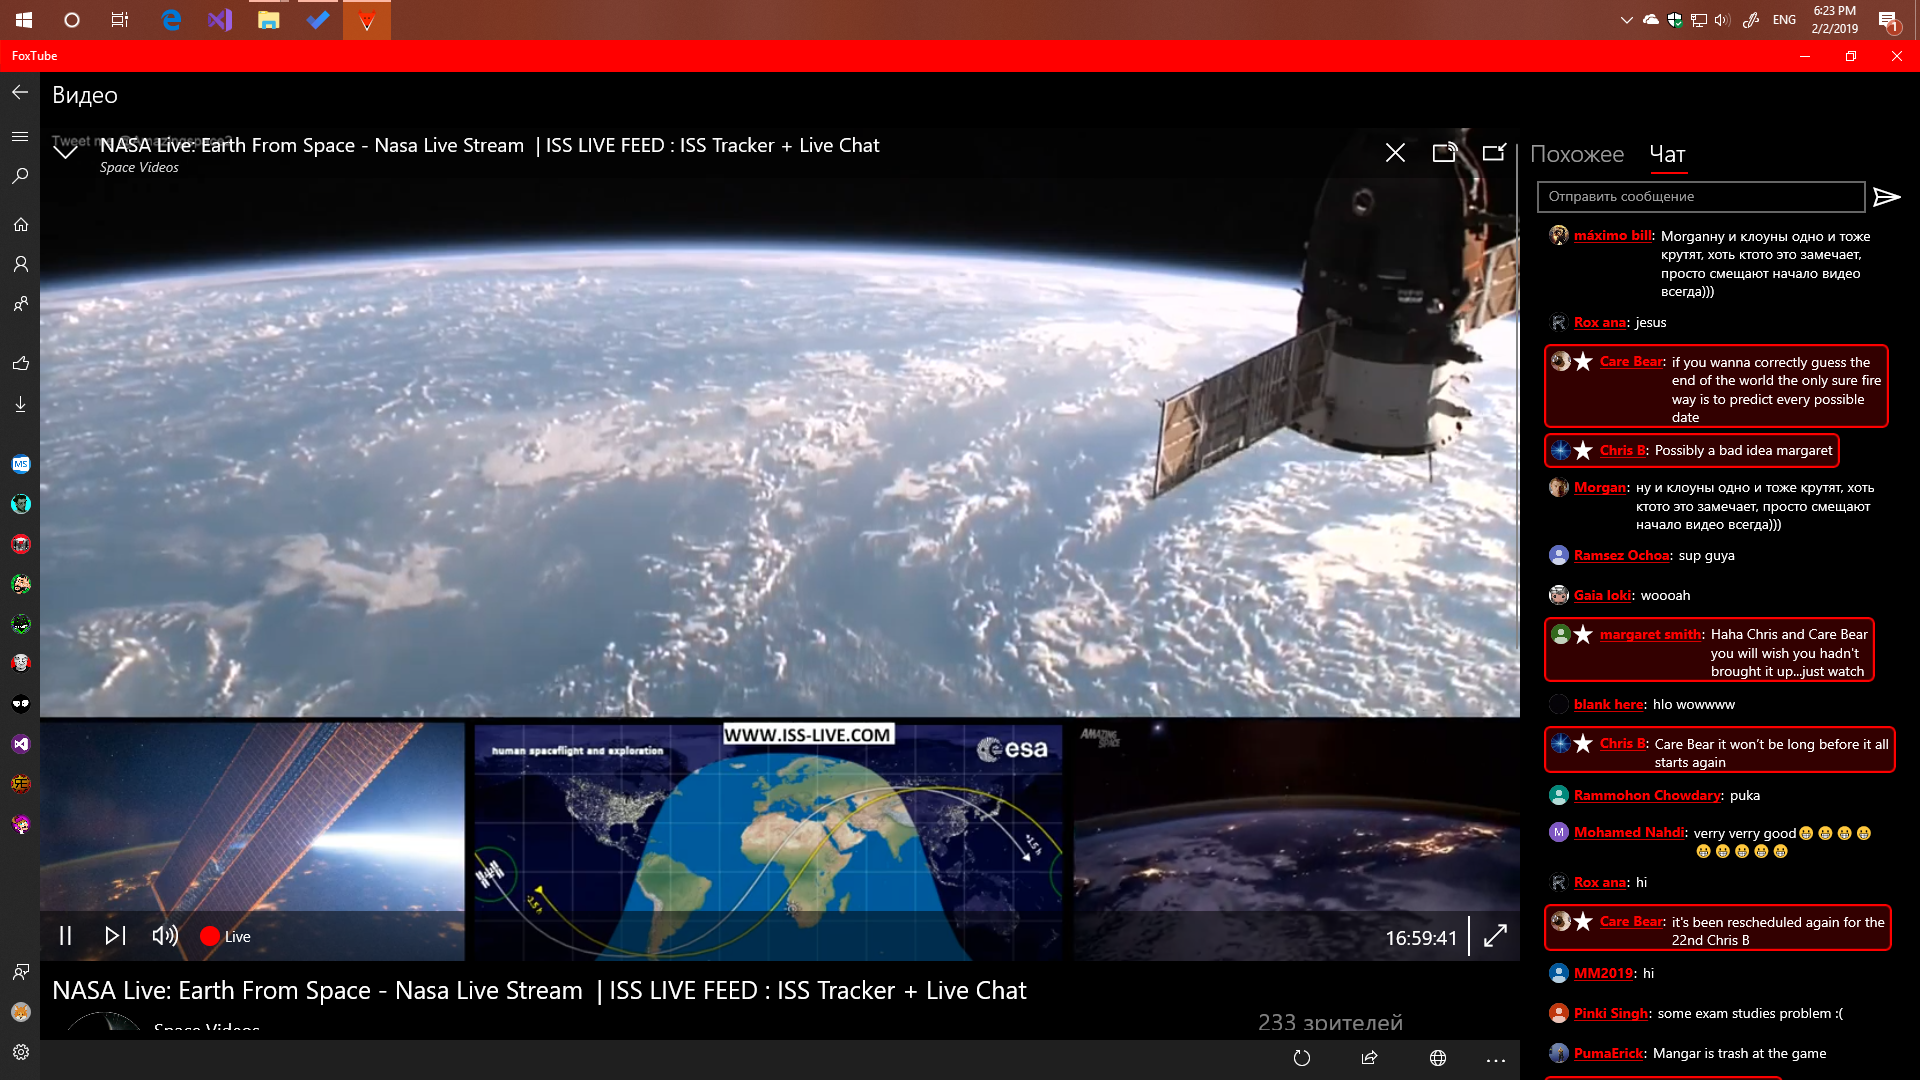The image size is (1920, 1080).
Task: Click the cast to device icon
Action: click(1444, 152)
